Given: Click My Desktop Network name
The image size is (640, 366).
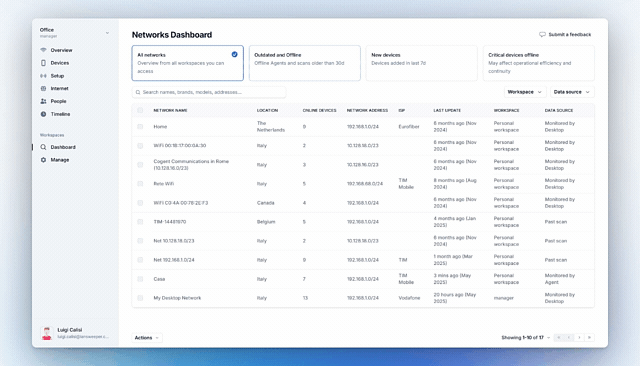Looking at the screenshot, I should pyautogui.click(x=177, y=298).
